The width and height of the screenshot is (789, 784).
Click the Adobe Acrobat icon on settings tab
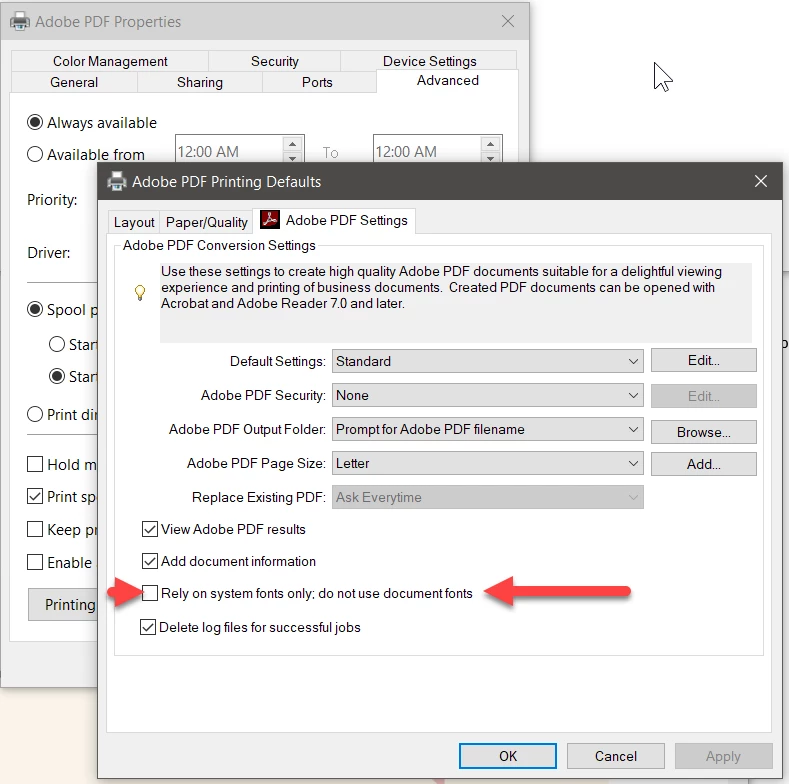270,219
